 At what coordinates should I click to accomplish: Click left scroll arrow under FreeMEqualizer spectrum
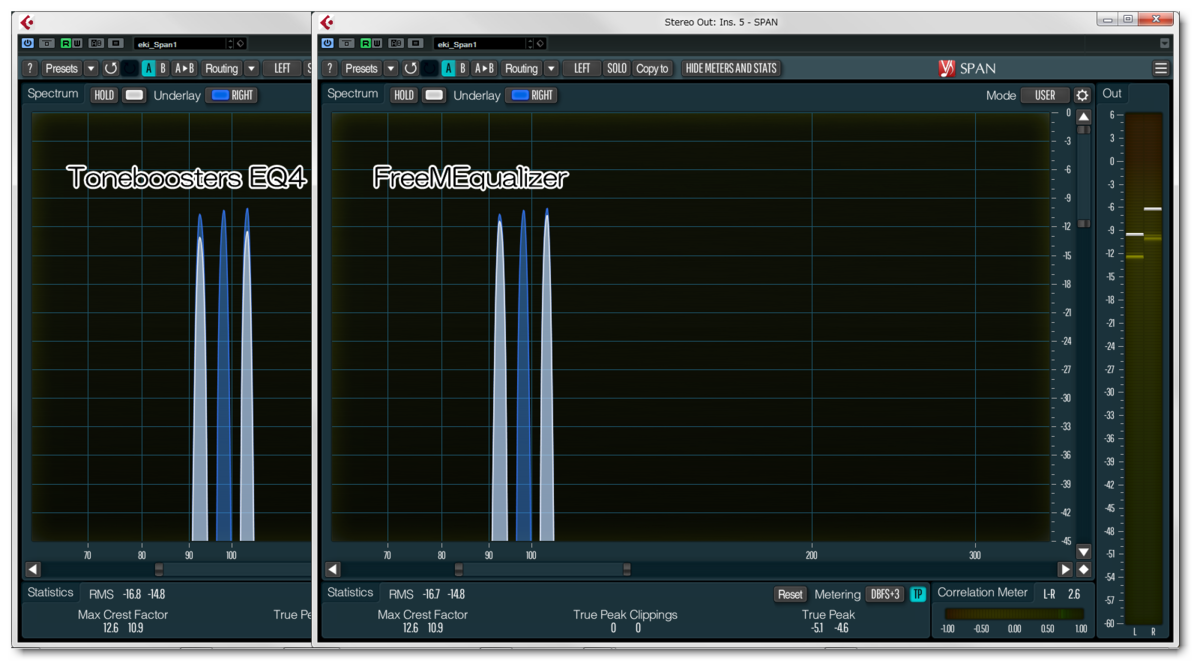click(x=333, y=570)
